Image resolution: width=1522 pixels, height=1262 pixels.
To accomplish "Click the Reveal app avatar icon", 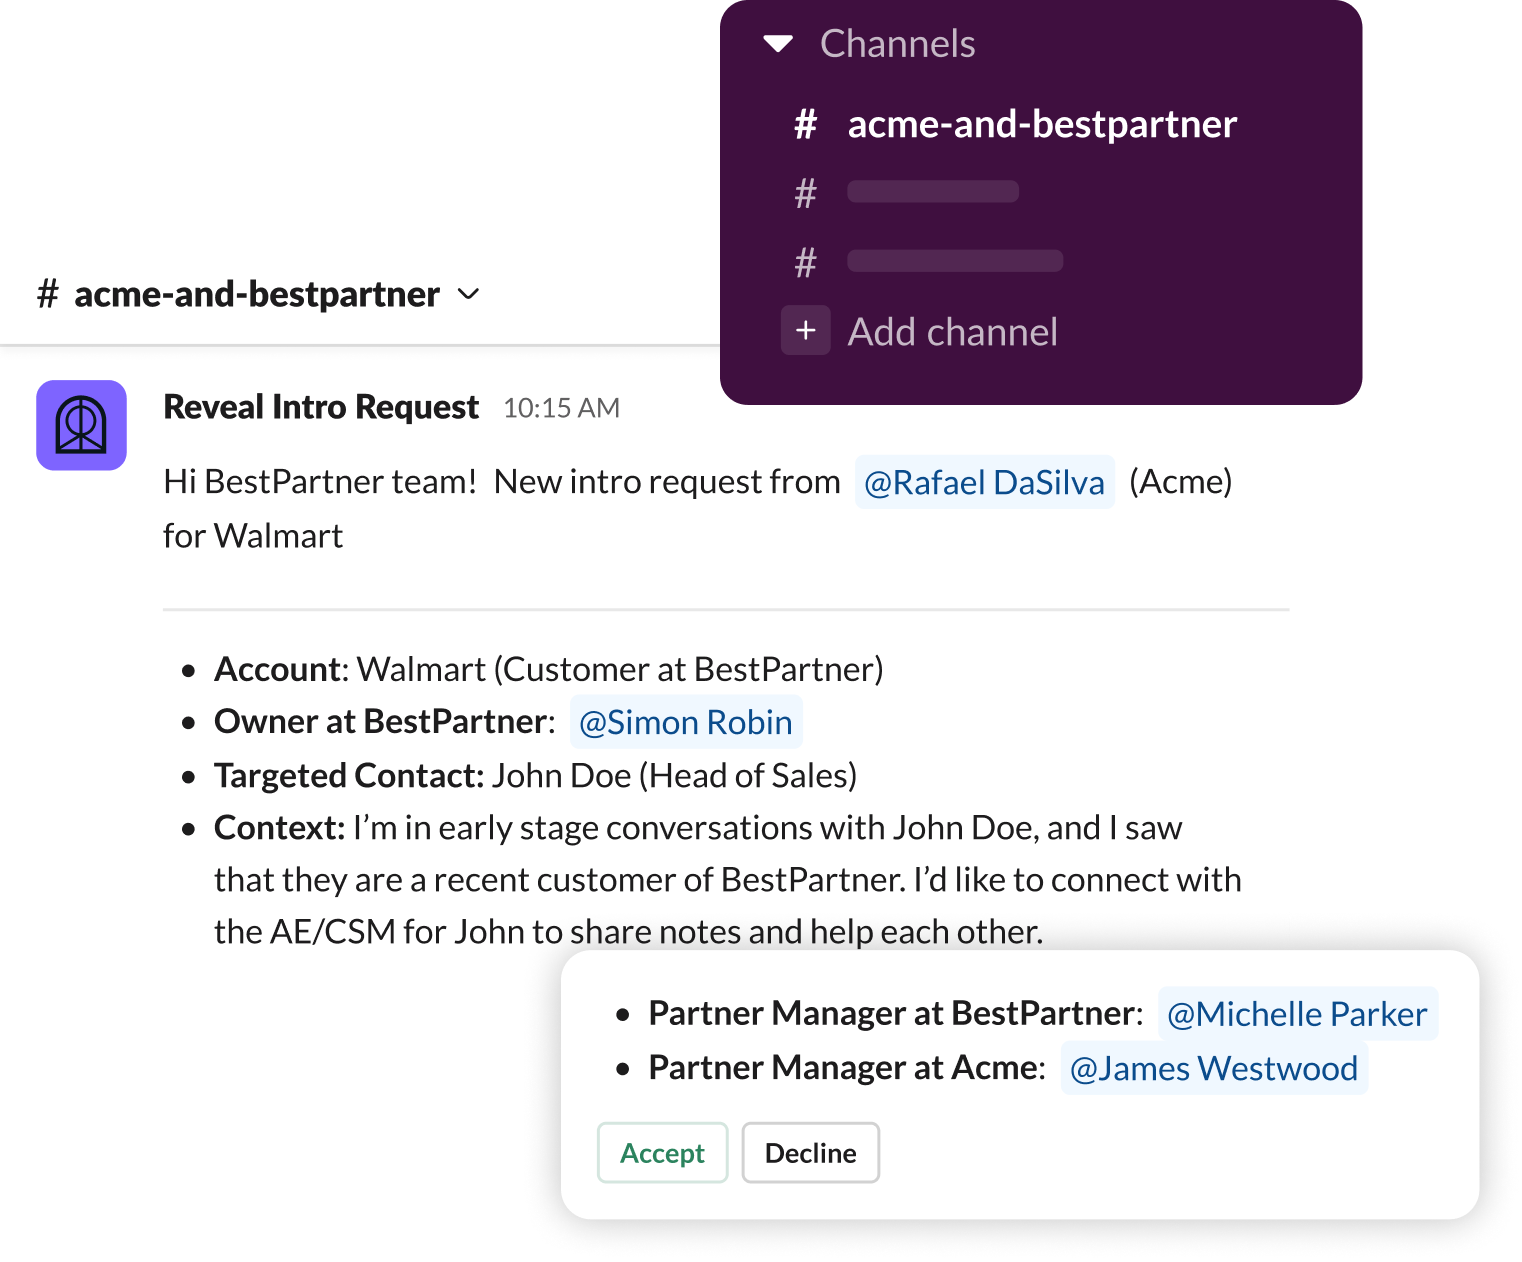I will click(x=81, y=425).
